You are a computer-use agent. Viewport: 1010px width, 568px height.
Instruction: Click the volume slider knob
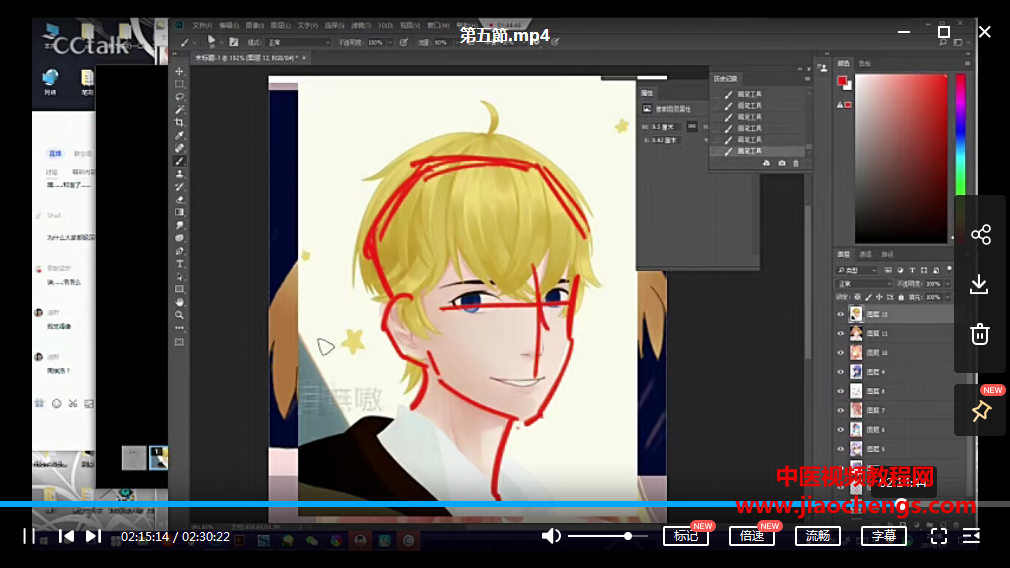tap(628, 536)
